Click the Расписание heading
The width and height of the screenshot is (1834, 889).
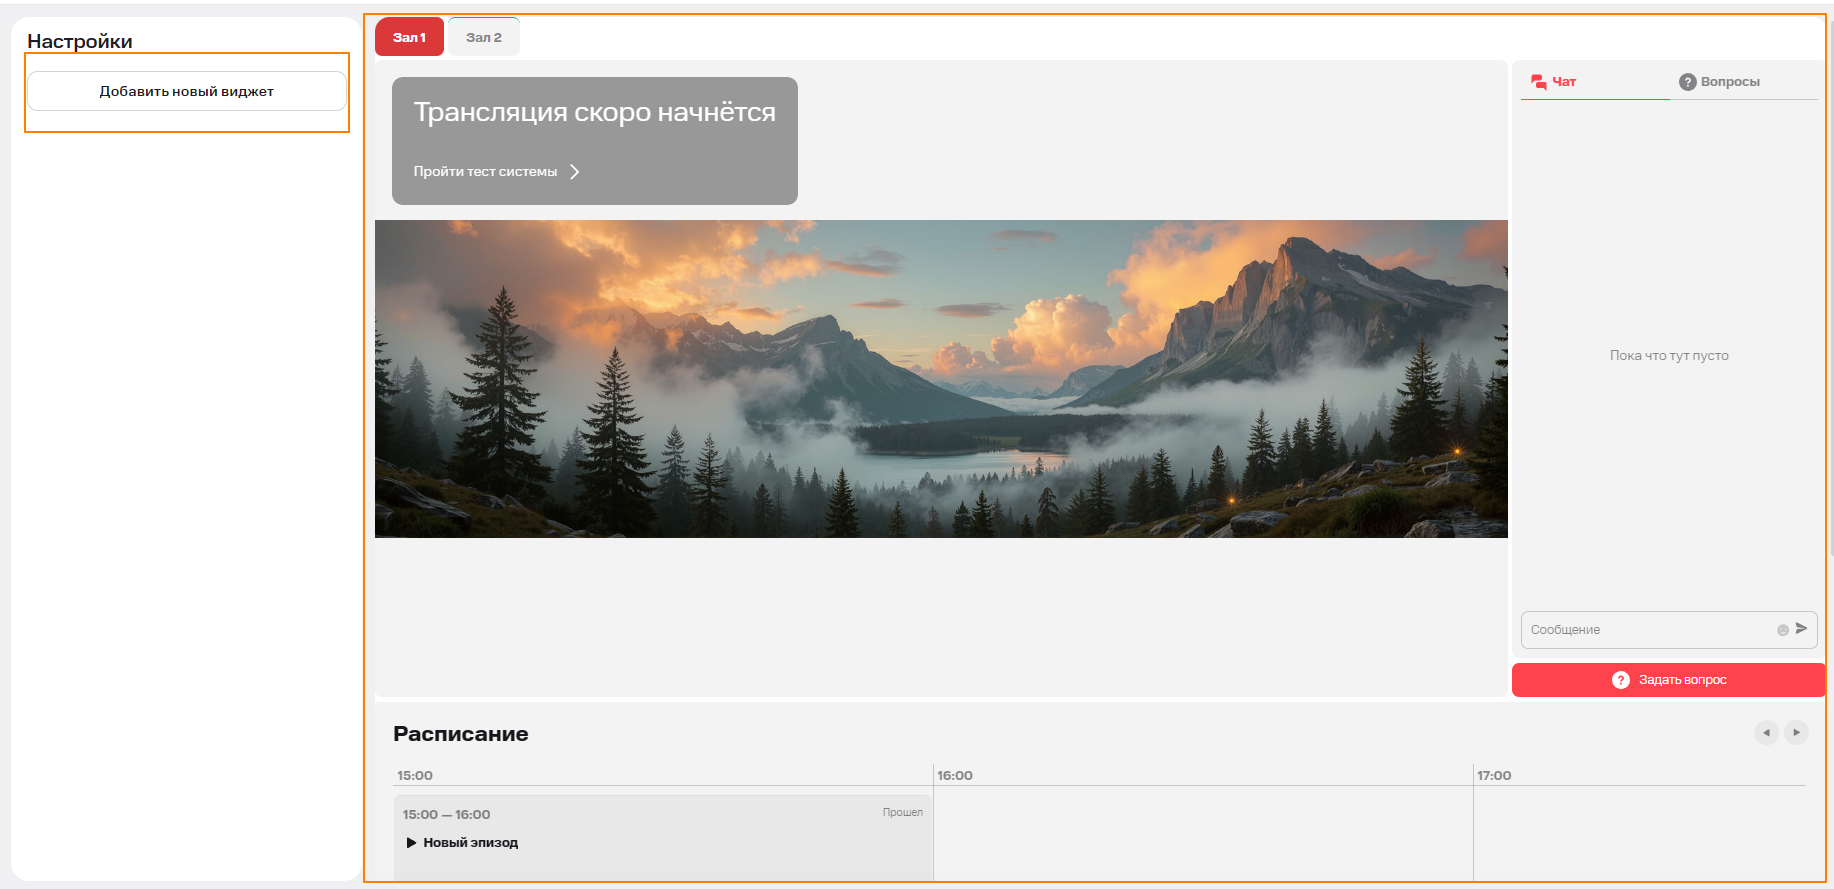pyautogui.click(x=461, y=734)
